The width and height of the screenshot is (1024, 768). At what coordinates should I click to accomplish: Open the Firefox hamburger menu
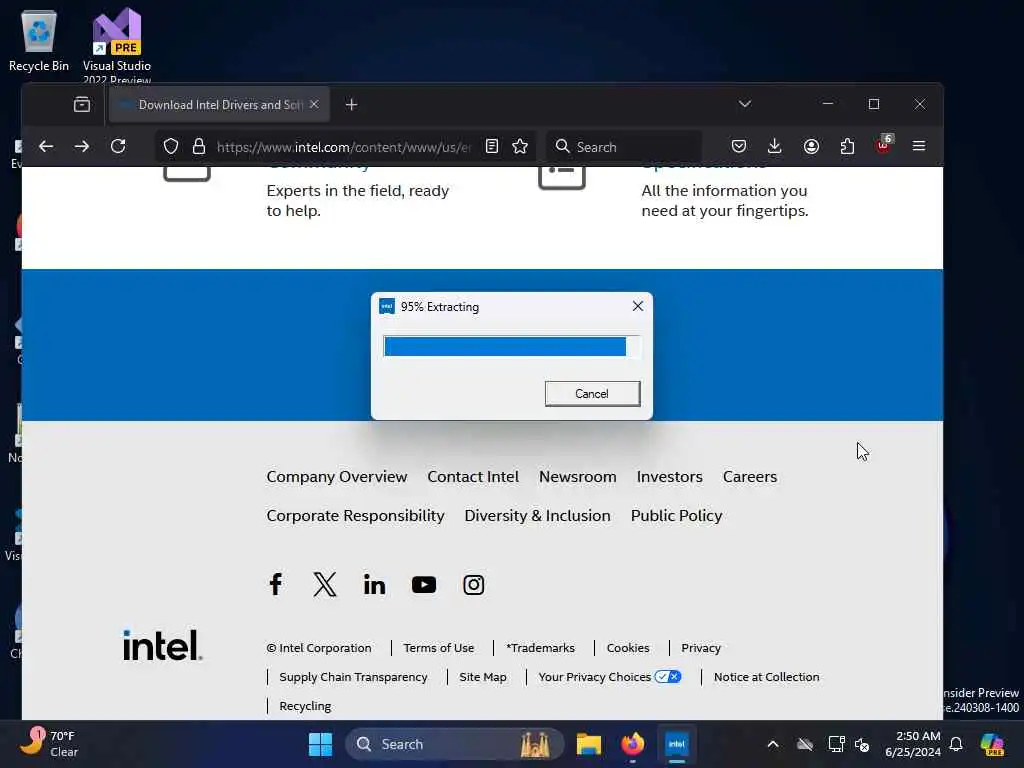click(x=919, y=146)
